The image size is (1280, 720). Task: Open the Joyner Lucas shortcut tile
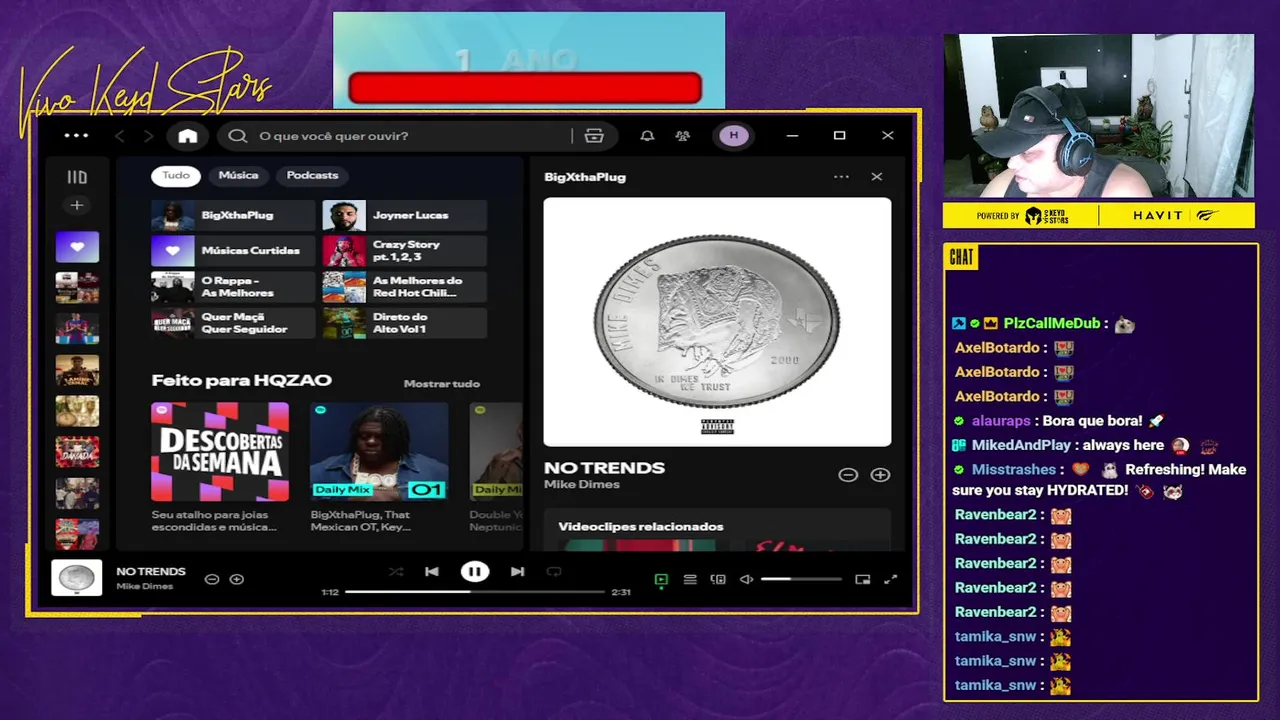[404, 216]
